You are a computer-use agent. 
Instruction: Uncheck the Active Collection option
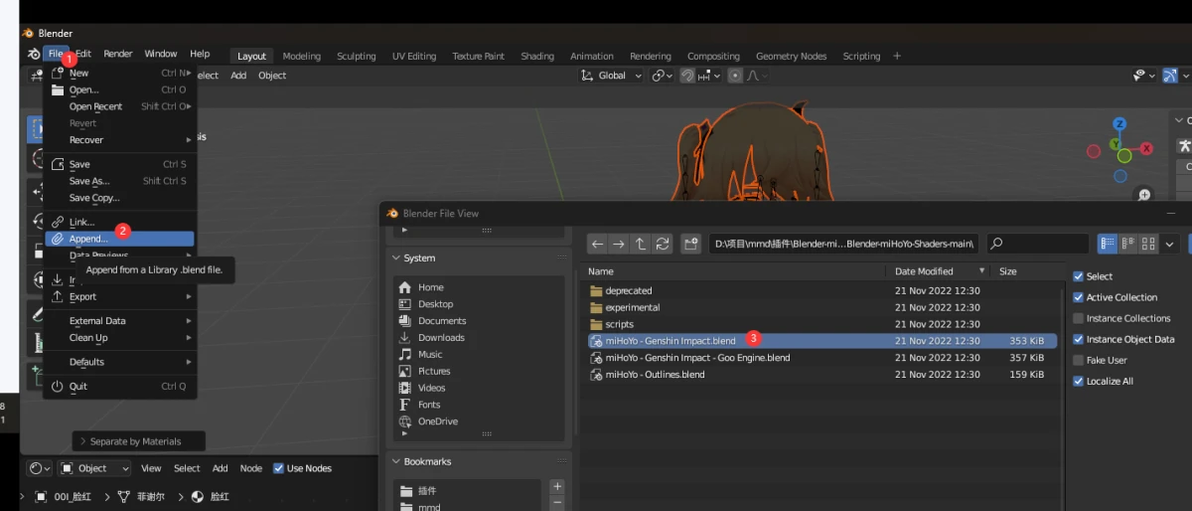(1078, 297)
